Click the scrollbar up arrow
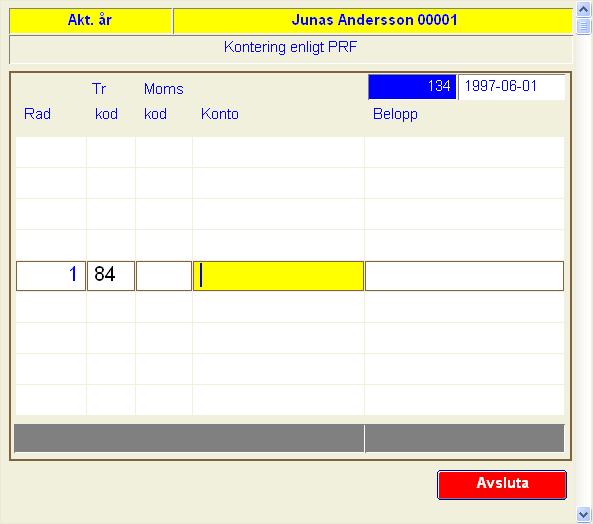The image size is (593, 524). coord(584,9)
